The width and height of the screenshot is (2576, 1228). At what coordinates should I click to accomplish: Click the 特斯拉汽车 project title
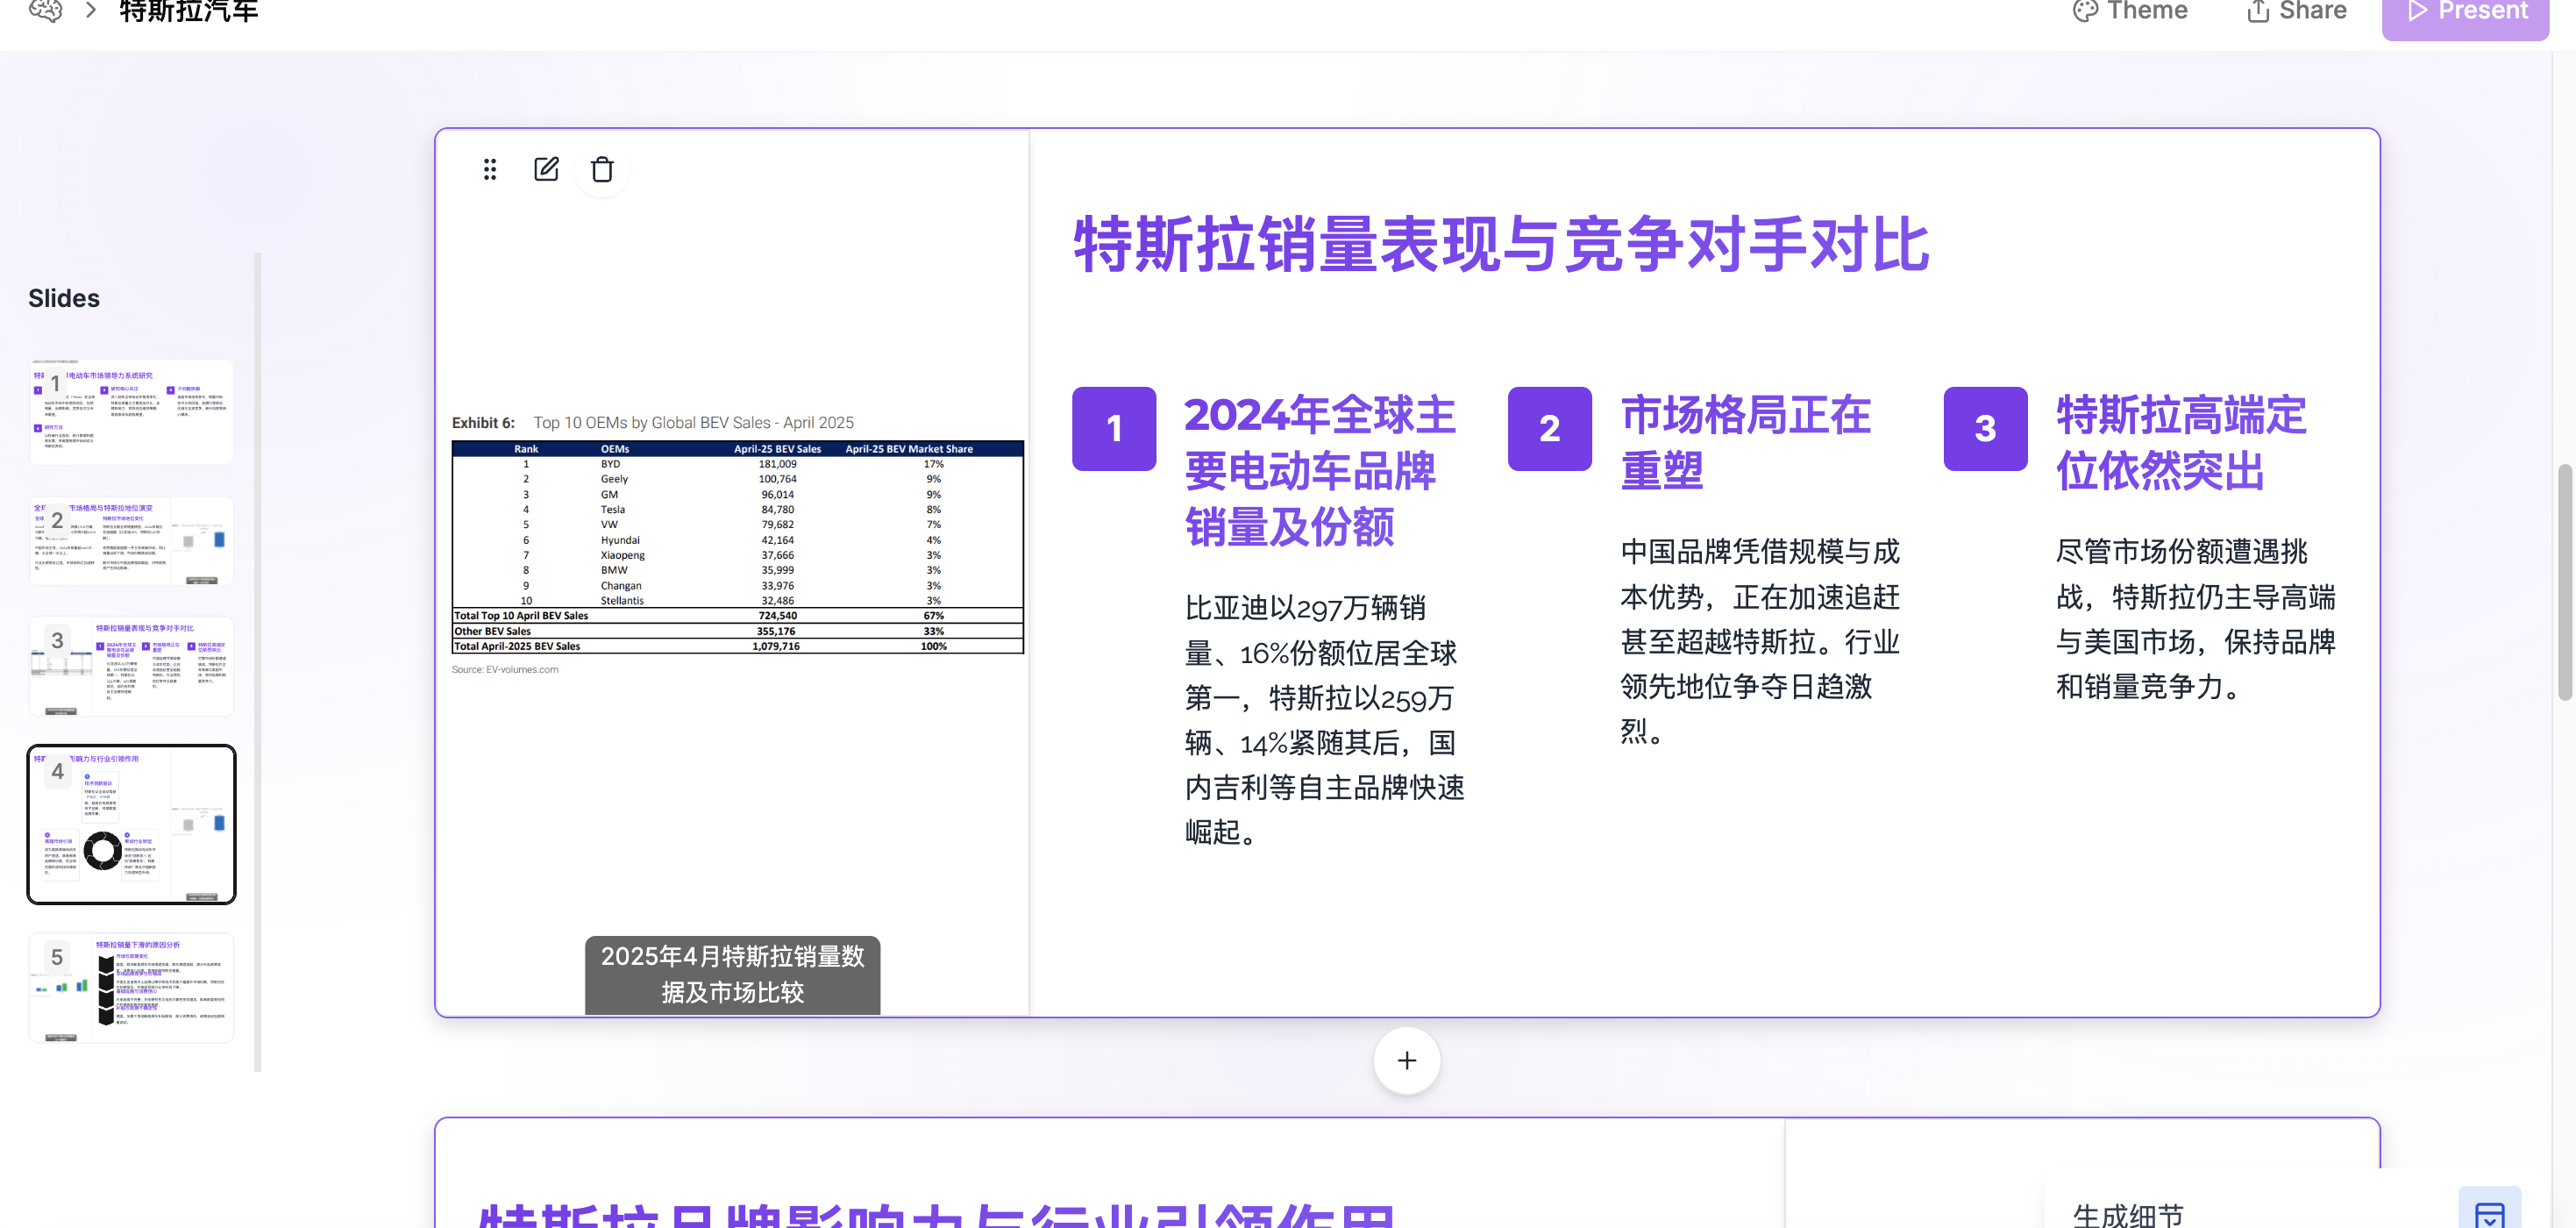pos(189,11)
